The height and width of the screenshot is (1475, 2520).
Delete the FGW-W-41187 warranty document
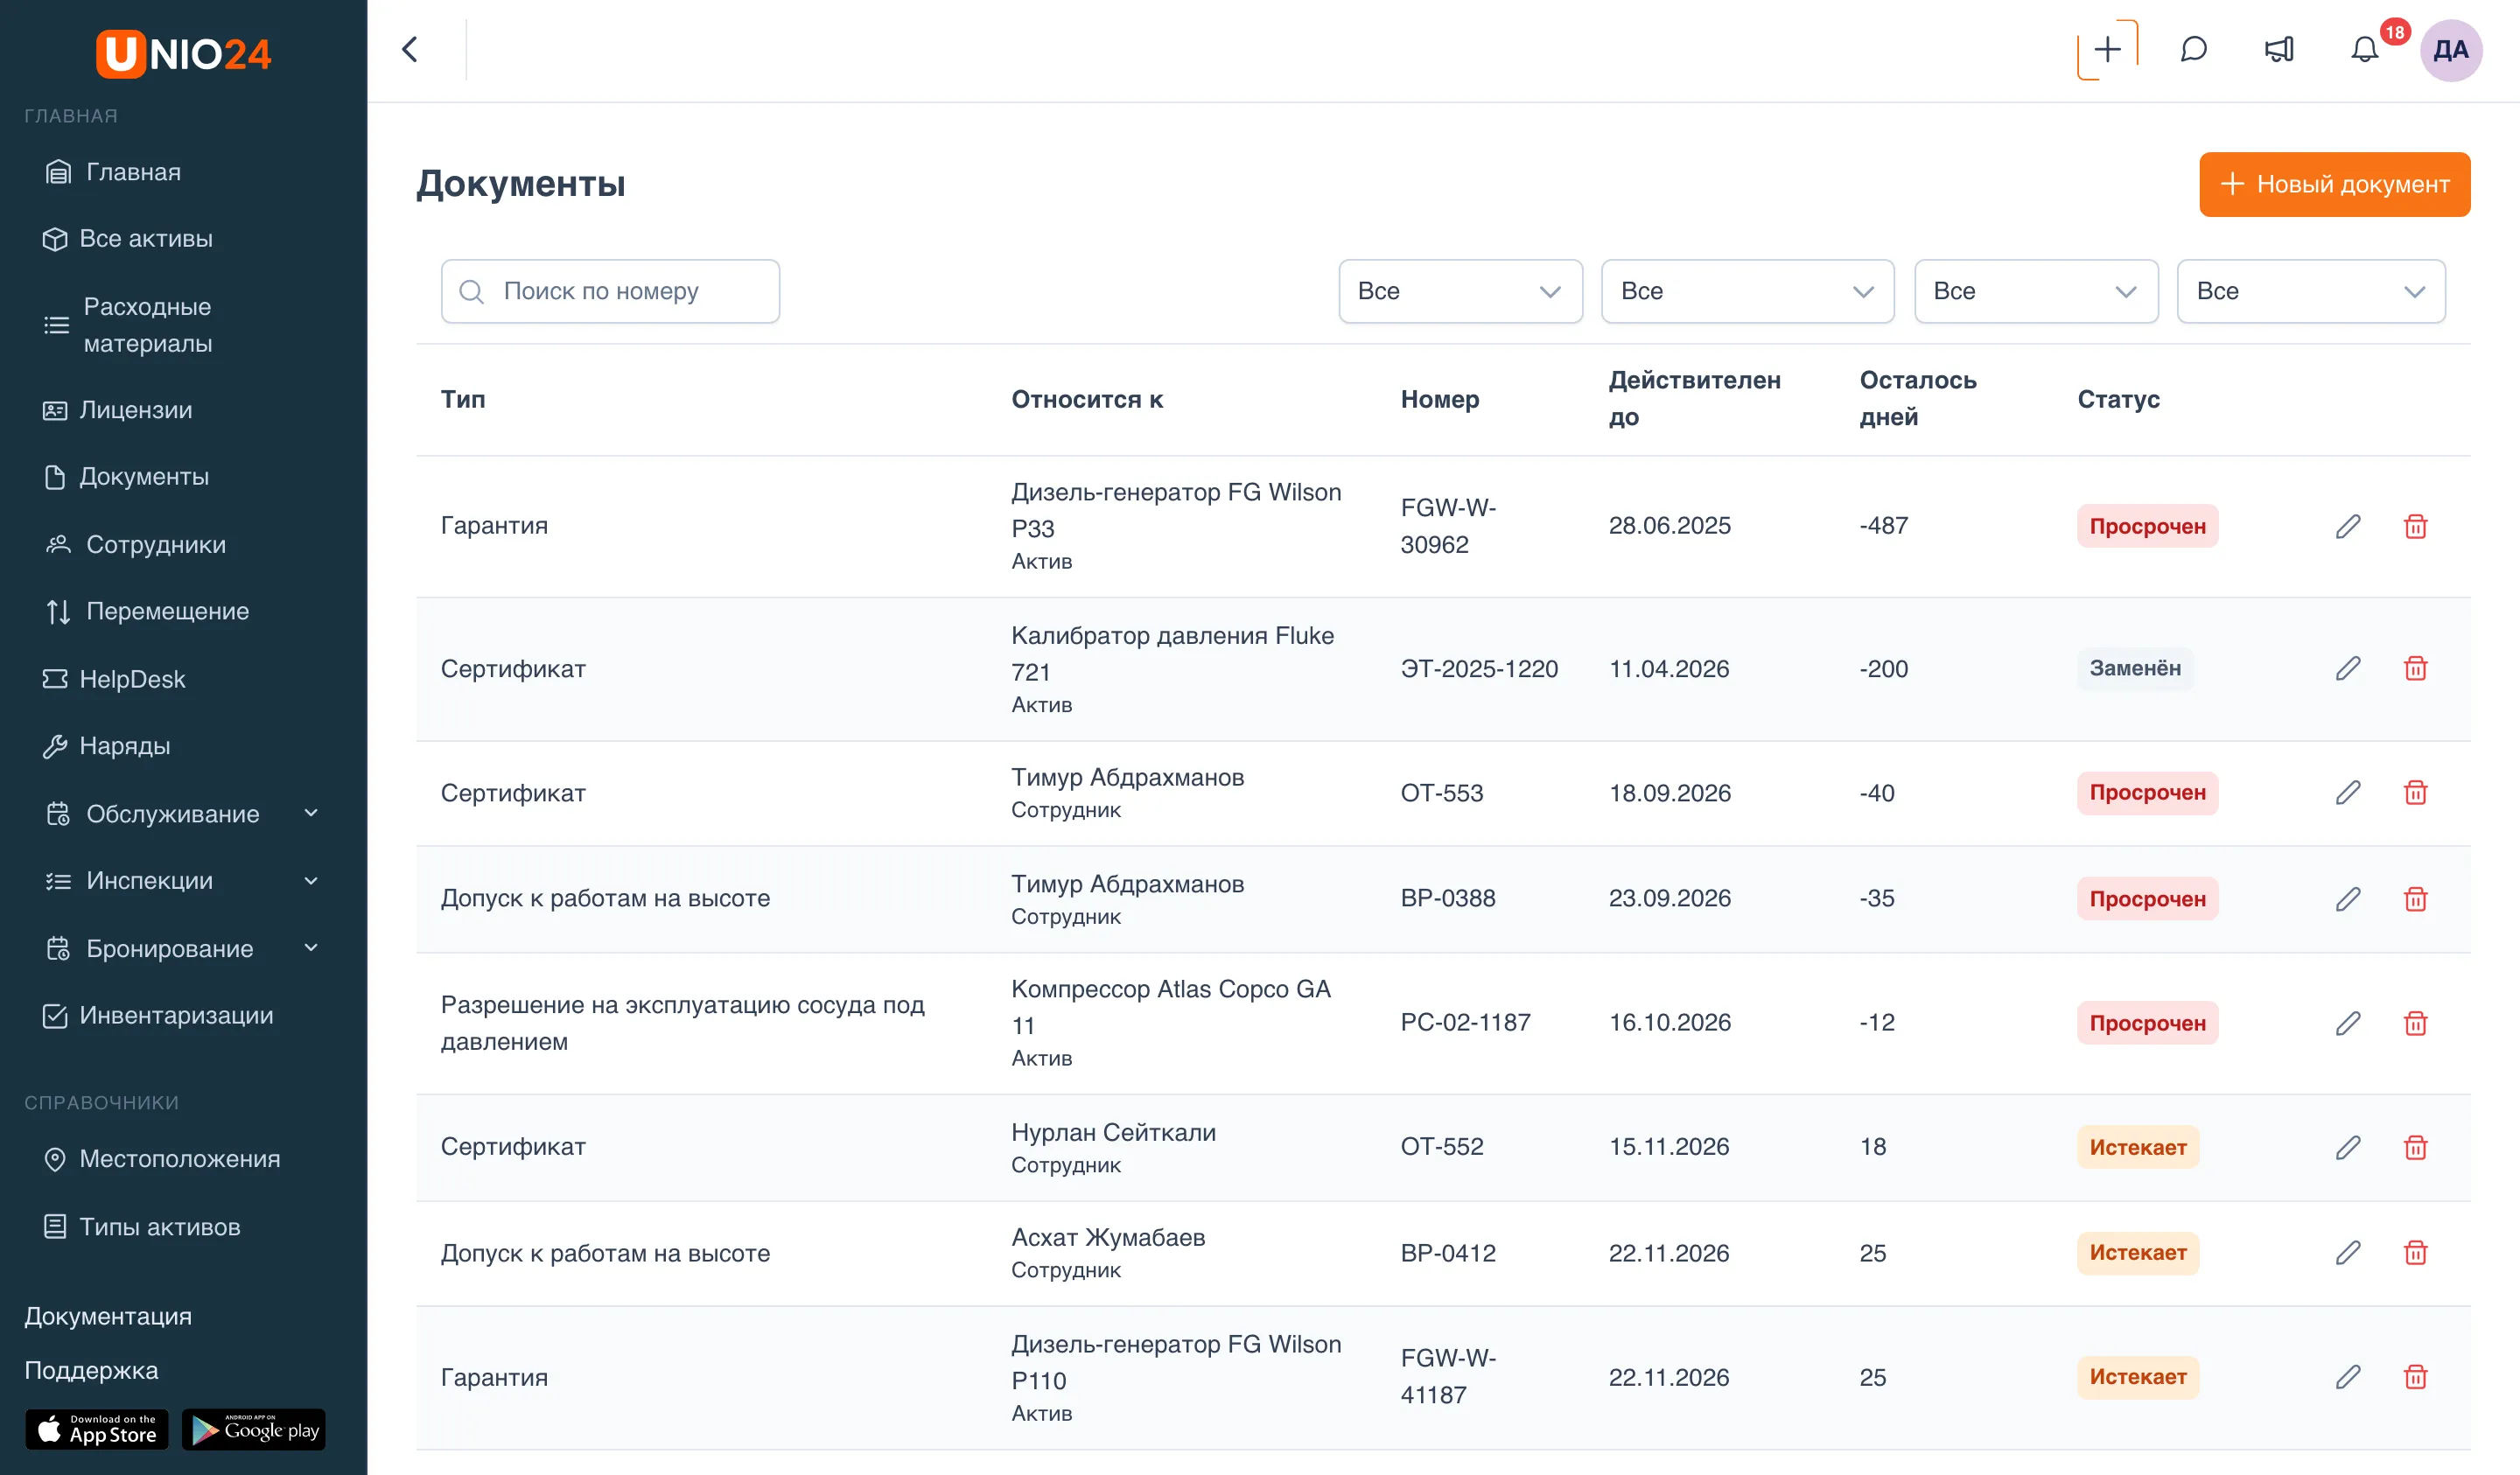pos(2415,1377)
